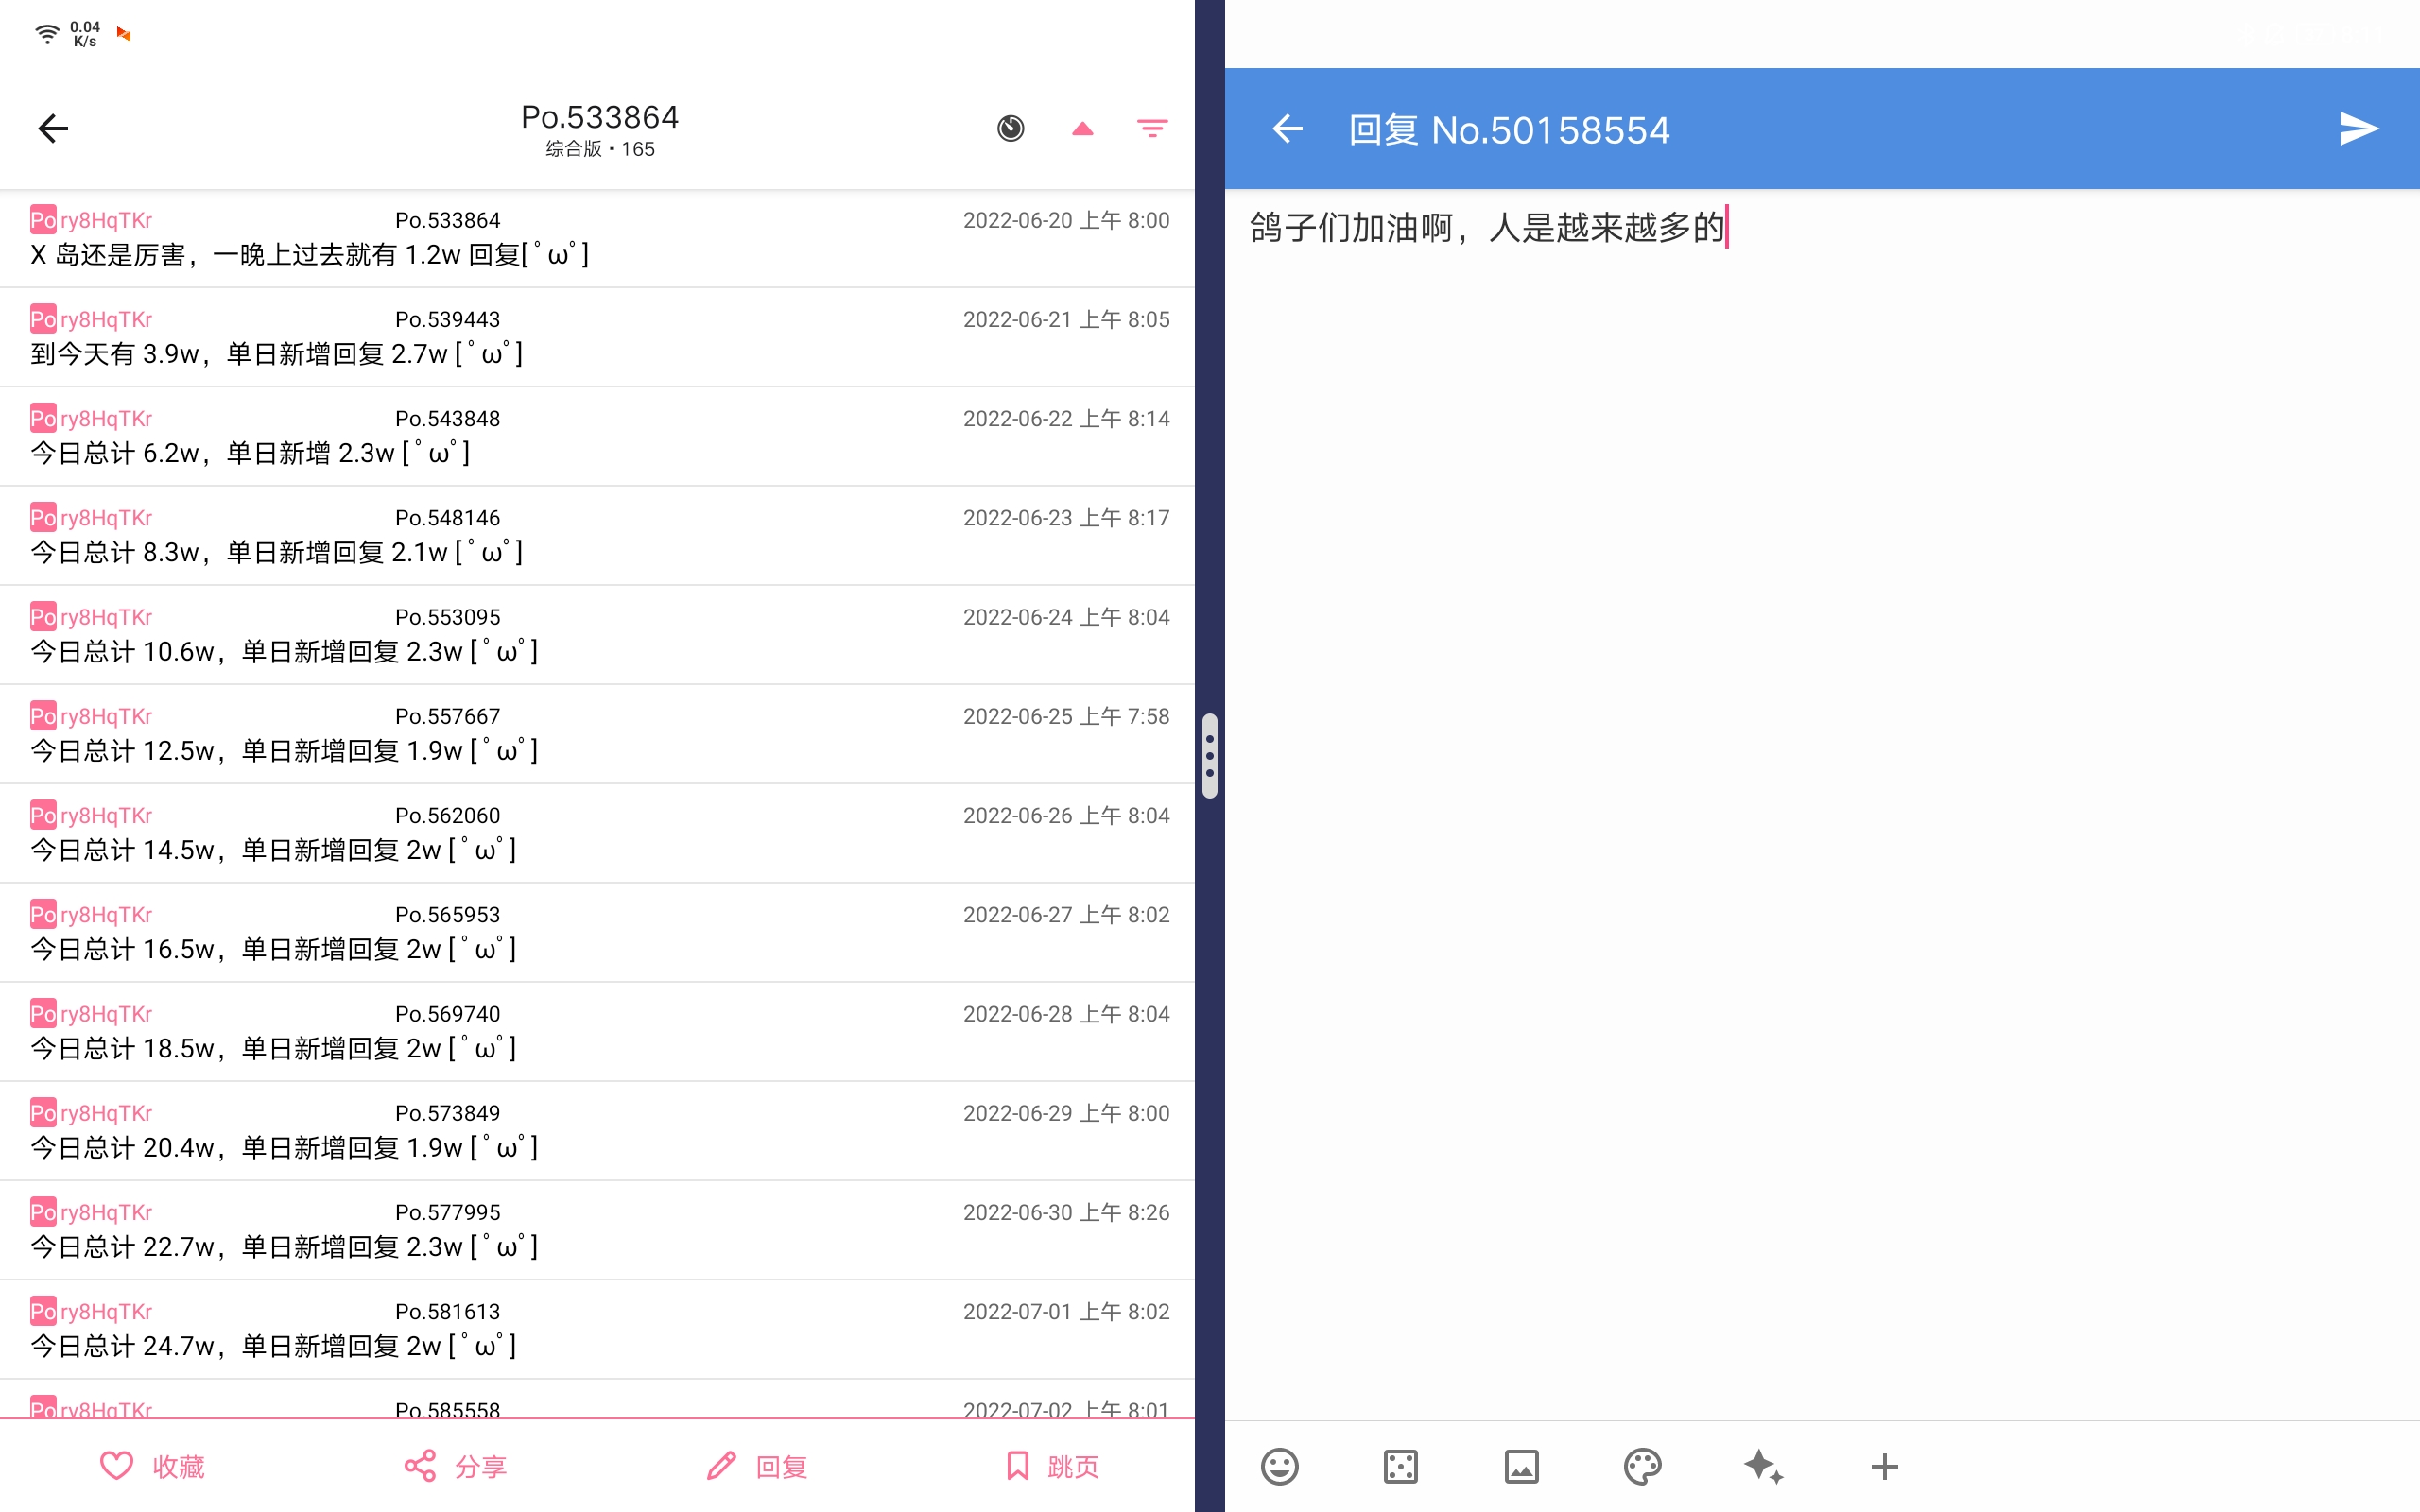Toggle the dark mode clock icon
The width and height of the screenshot is (2420, 1512).
click(x=1010, y=129)
